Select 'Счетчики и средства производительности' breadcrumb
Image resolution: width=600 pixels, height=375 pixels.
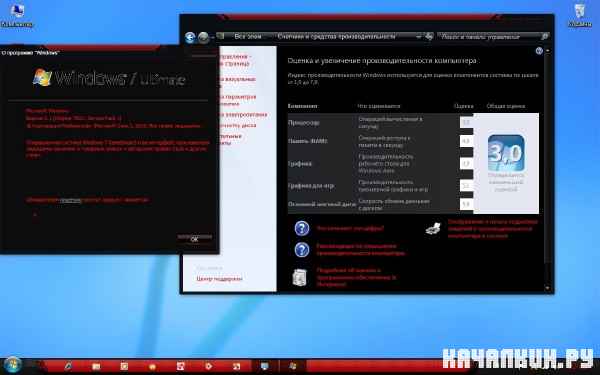pyautogui.click(x=336, y=36)
